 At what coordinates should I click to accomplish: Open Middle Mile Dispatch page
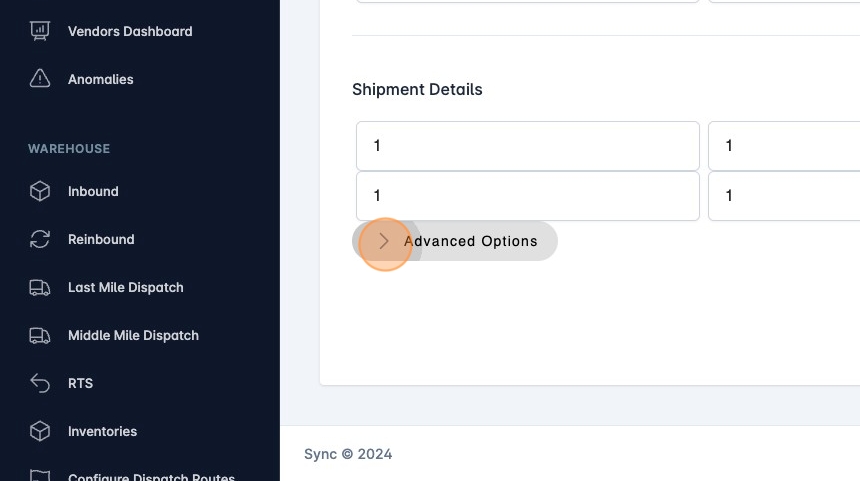point(133,335)
